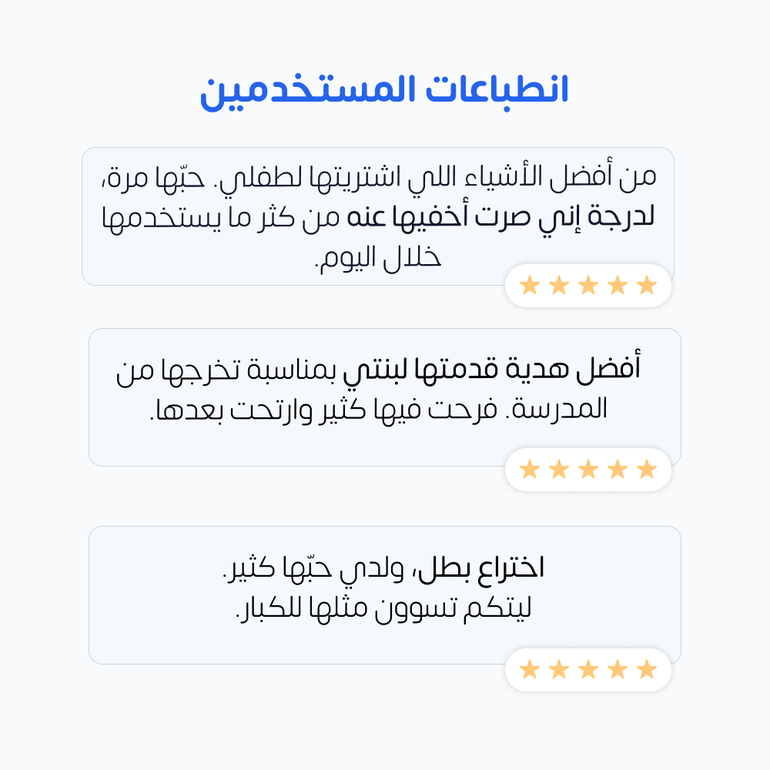Select second star from left in graduation gift review
Image resolution: width=770 pixels, height=770 pixels.
[559, 469]
